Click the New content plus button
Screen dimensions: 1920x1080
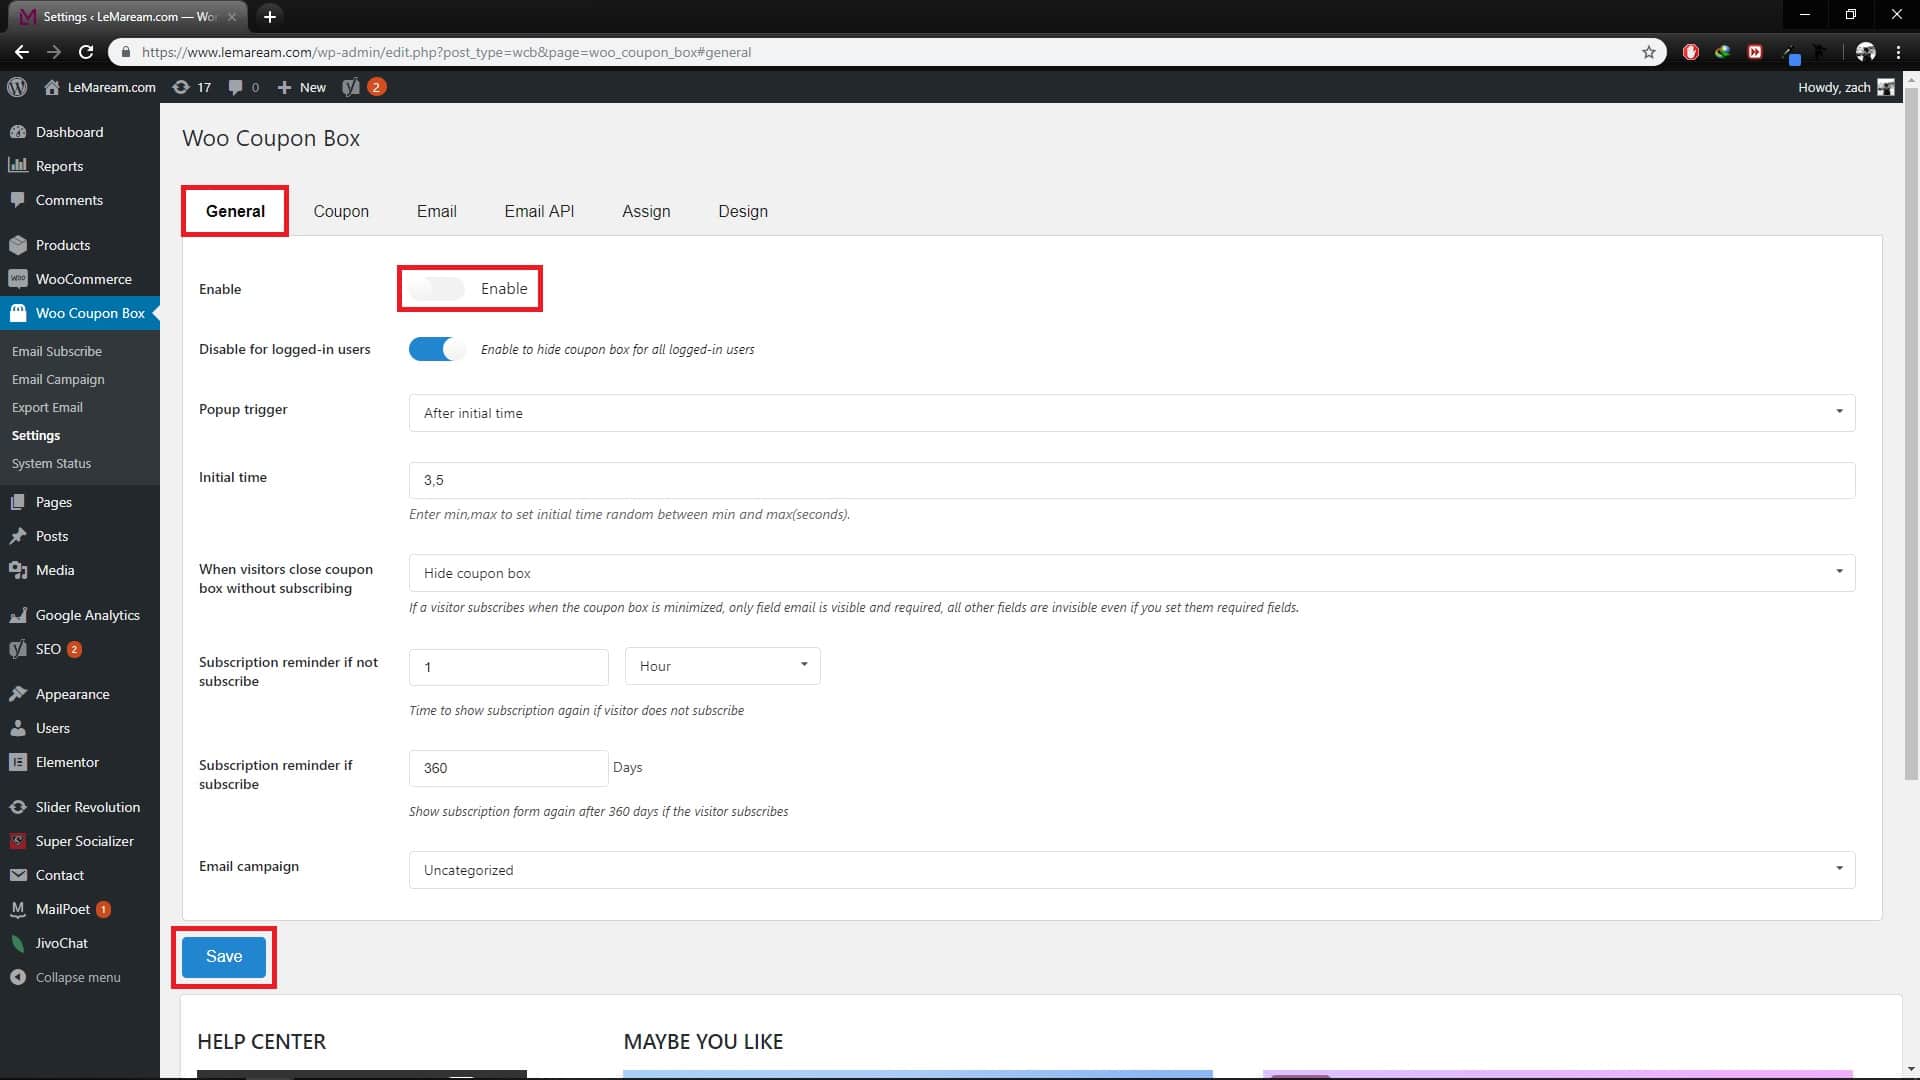click(301, 87)
